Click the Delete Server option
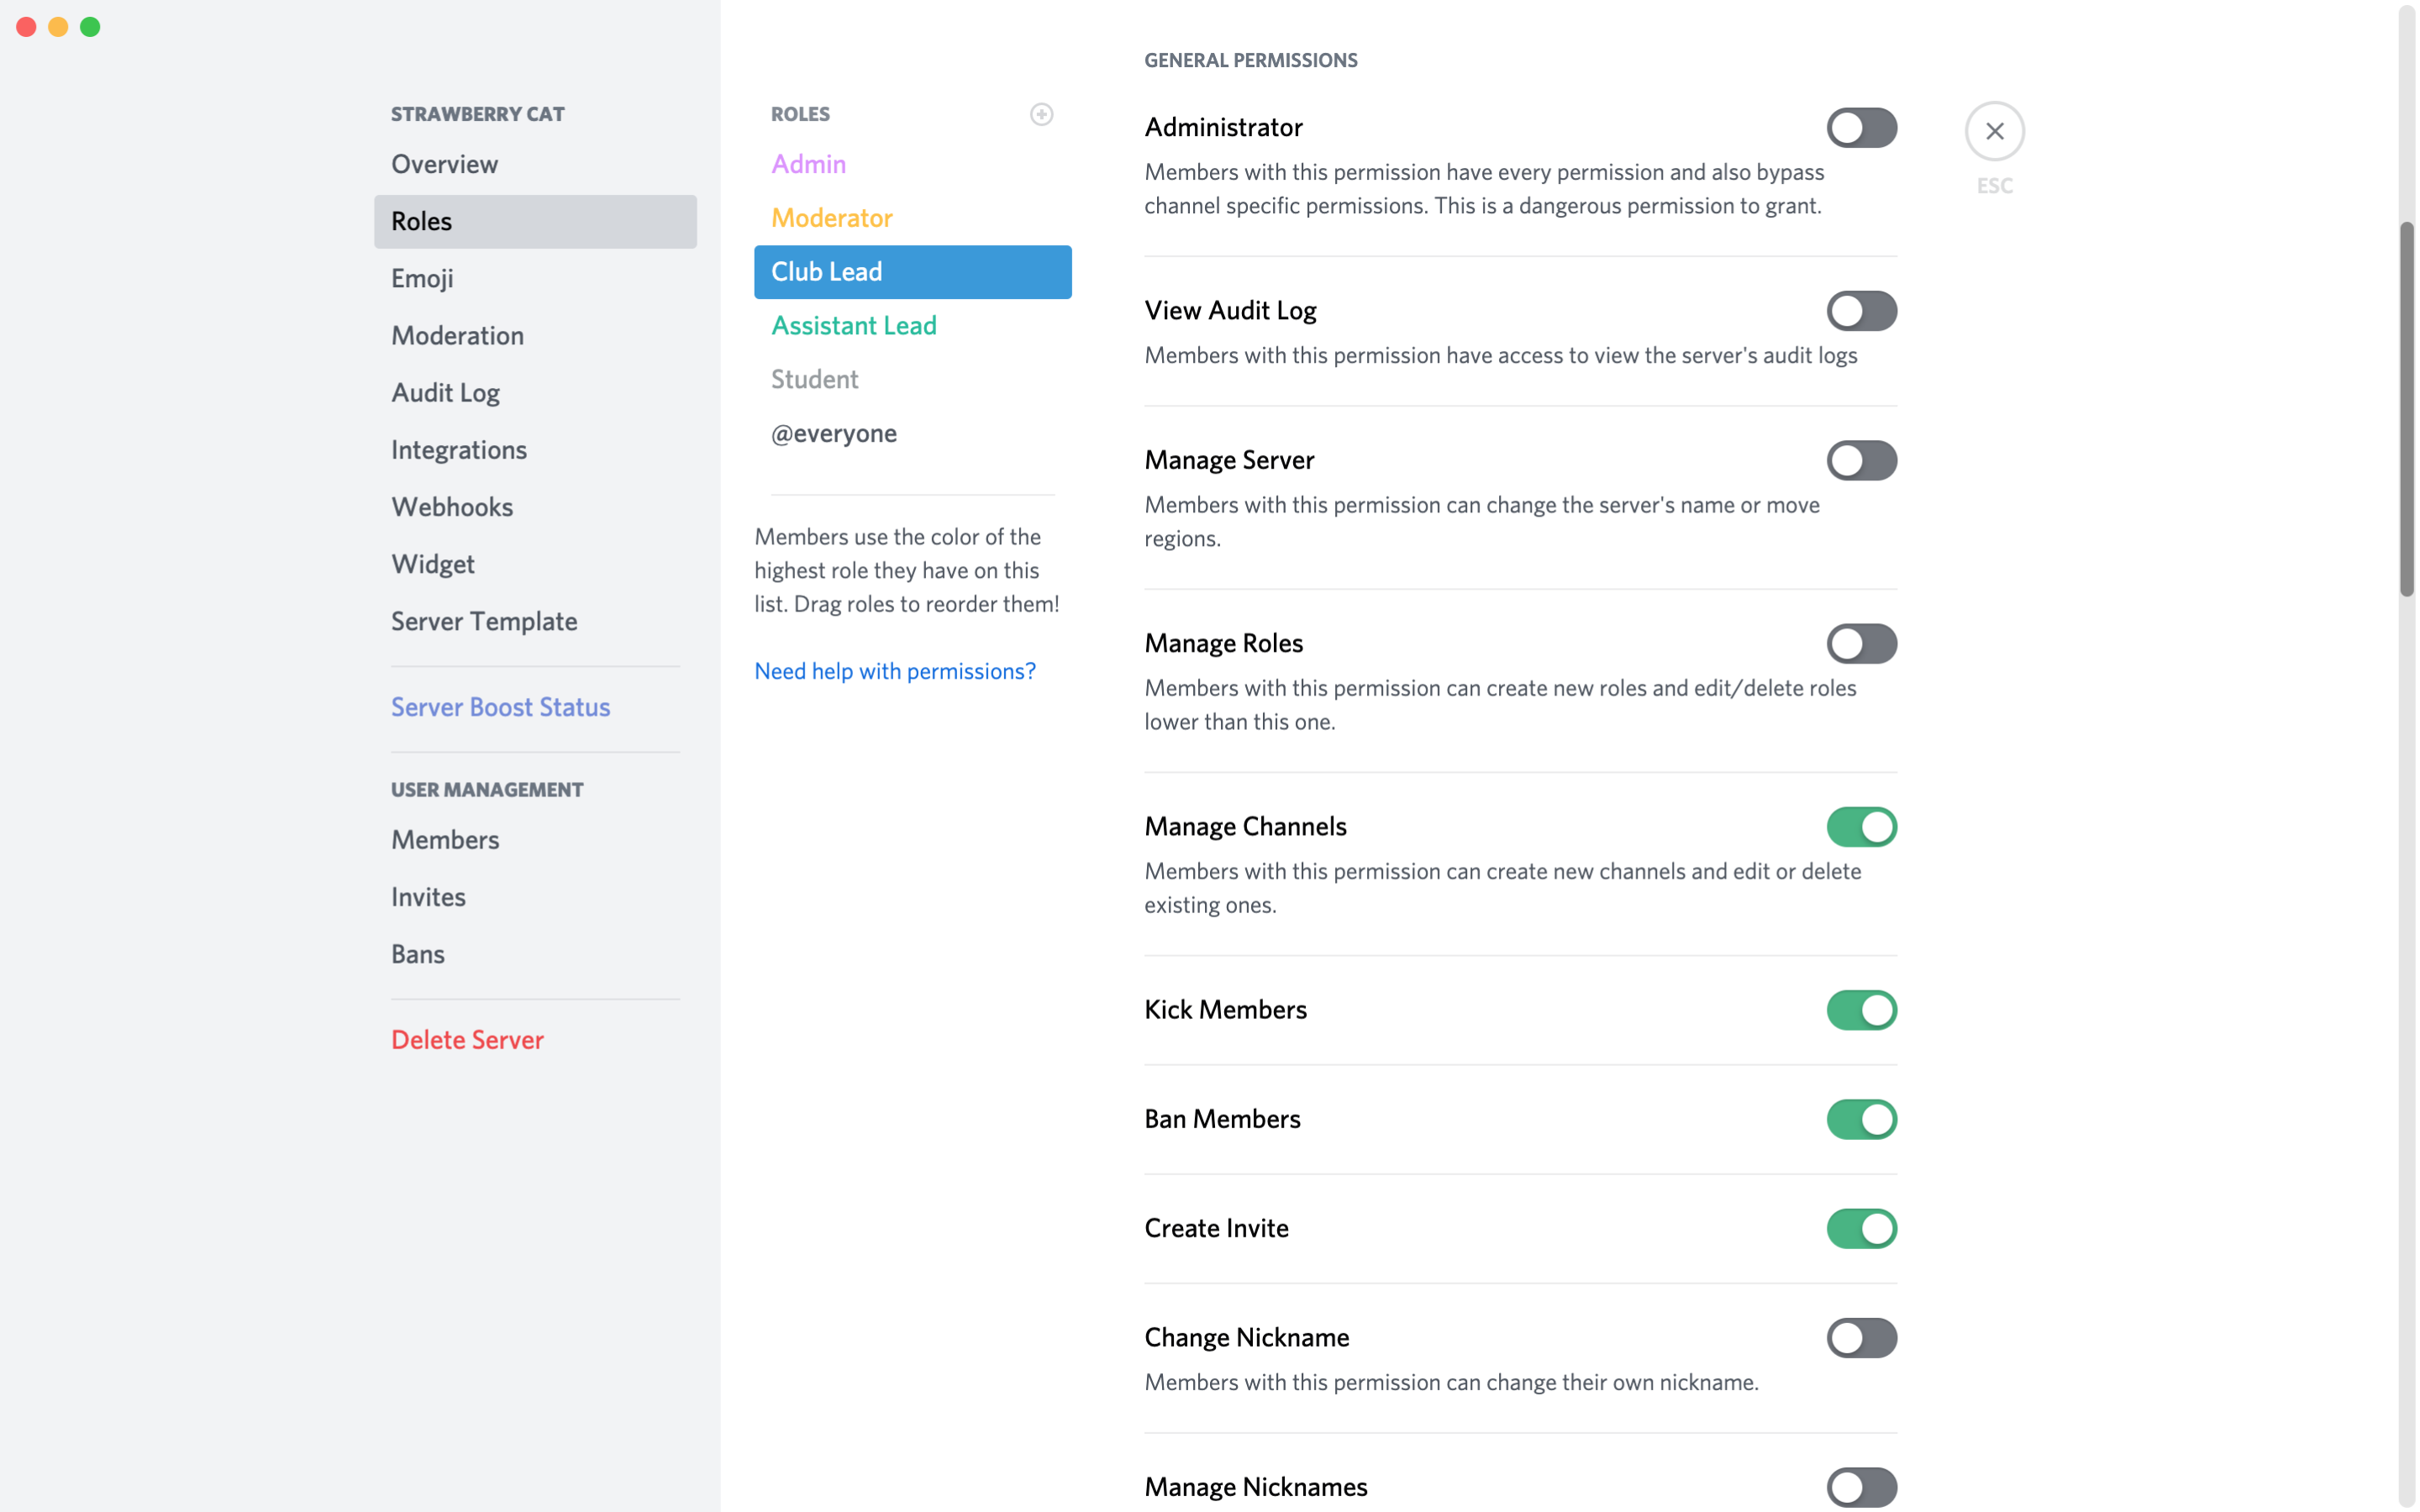The height and width of the screenshot is (1512, 2420). point(467,1040)
